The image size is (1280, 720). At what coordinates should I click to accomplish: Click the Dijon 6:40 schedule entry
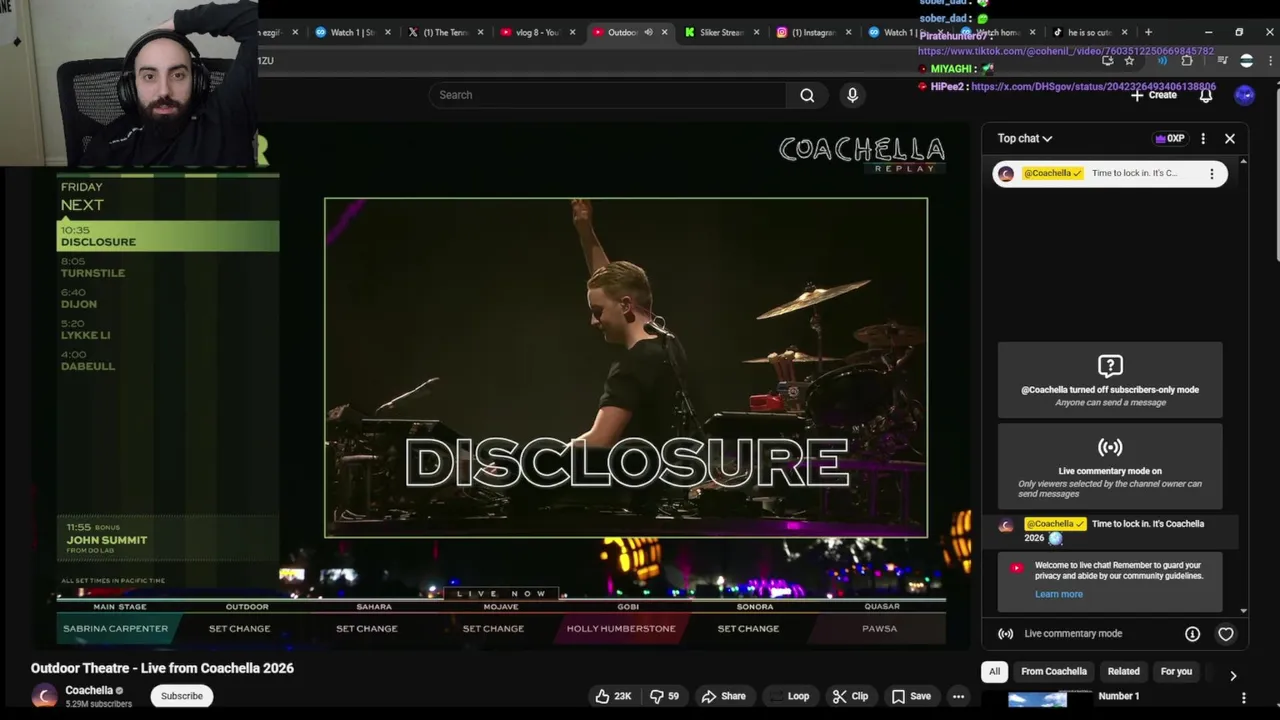[x=79, y=299]
